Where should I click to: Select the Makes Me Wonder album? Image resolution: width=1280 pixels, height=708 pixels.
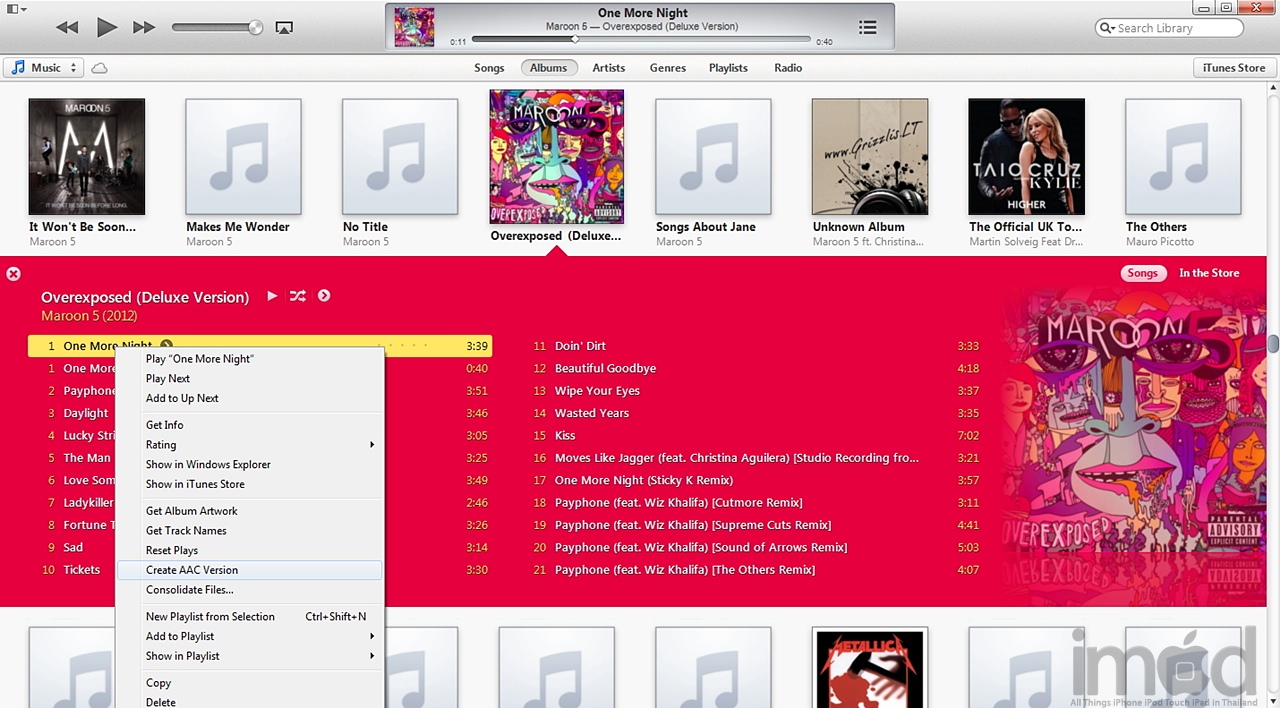[243, 156]
